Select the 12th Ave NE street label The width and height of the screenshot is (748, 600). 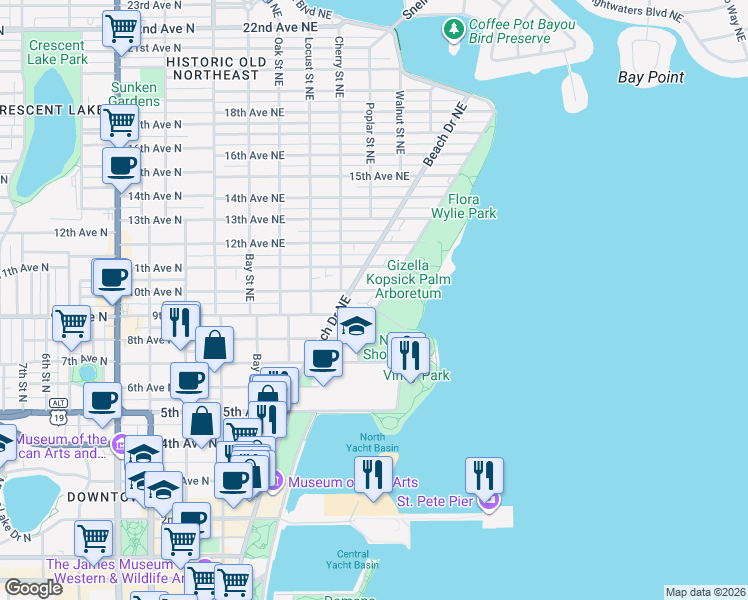[x=255, y=243]
